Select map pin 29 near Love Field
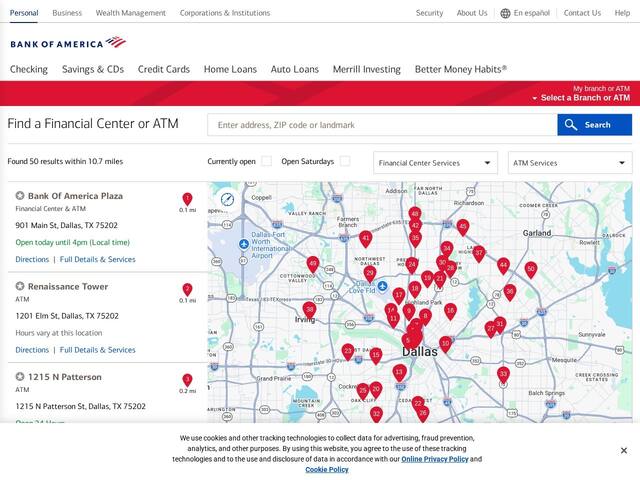The height and width of the screenshot is (480, 640). pyautogui.click(x=370, y=274)
